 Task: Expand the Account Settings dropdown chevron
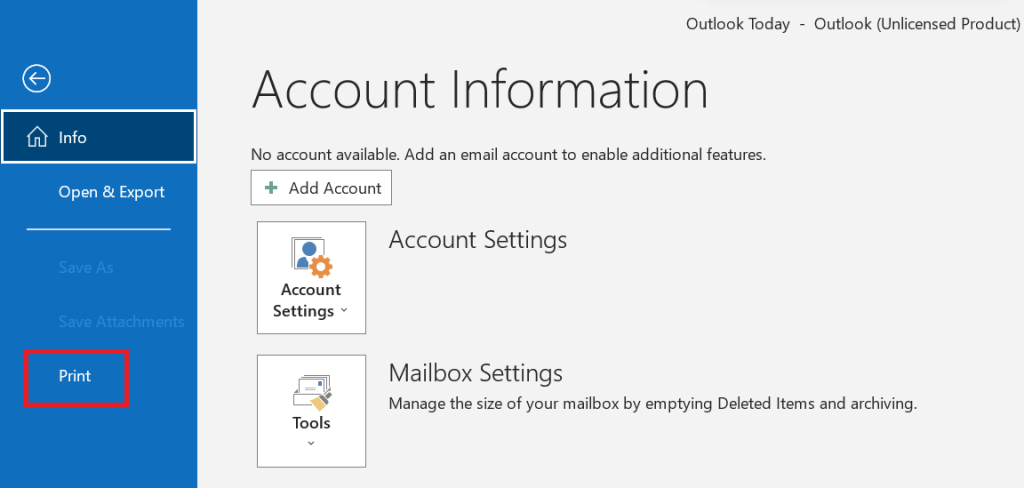345,311
